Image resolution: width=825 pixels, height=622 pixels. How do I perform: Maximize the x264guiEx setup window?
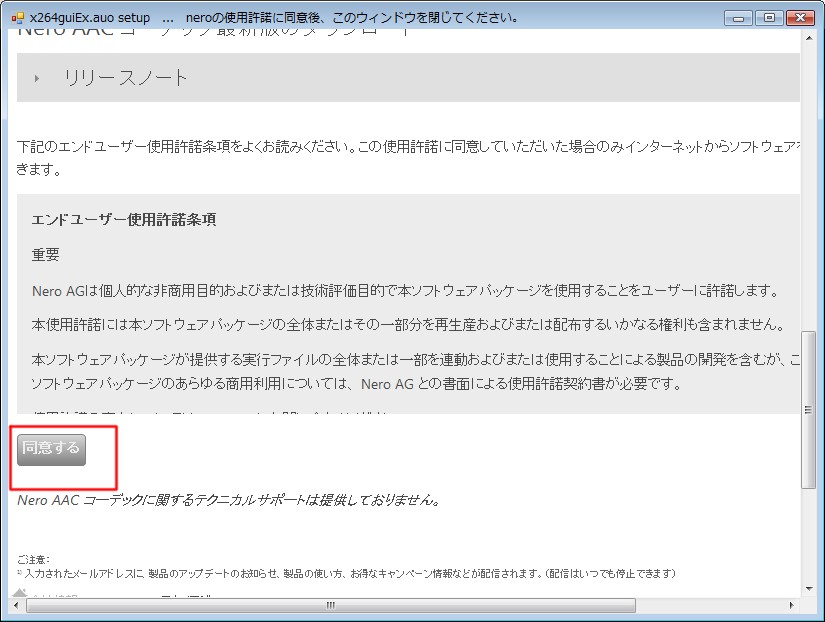coord(768,17)
